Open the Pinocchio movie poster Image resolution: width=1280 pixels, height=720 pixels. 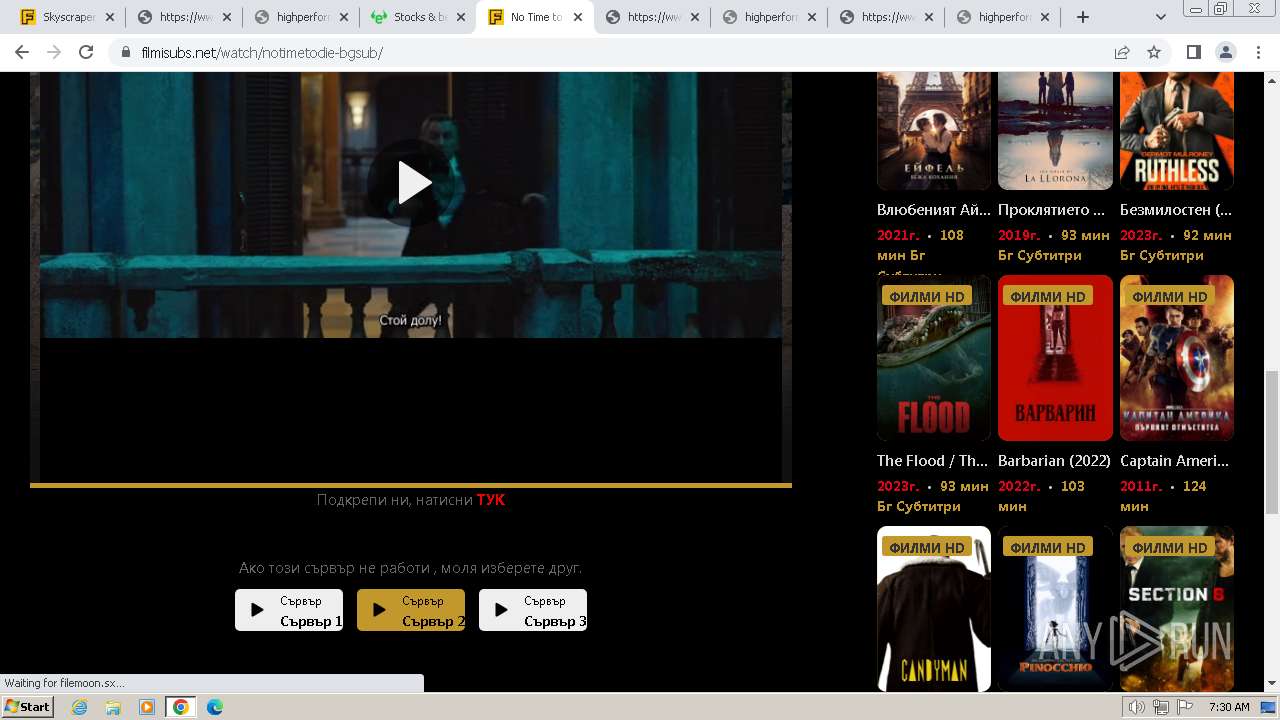[x=1055, y=609]
